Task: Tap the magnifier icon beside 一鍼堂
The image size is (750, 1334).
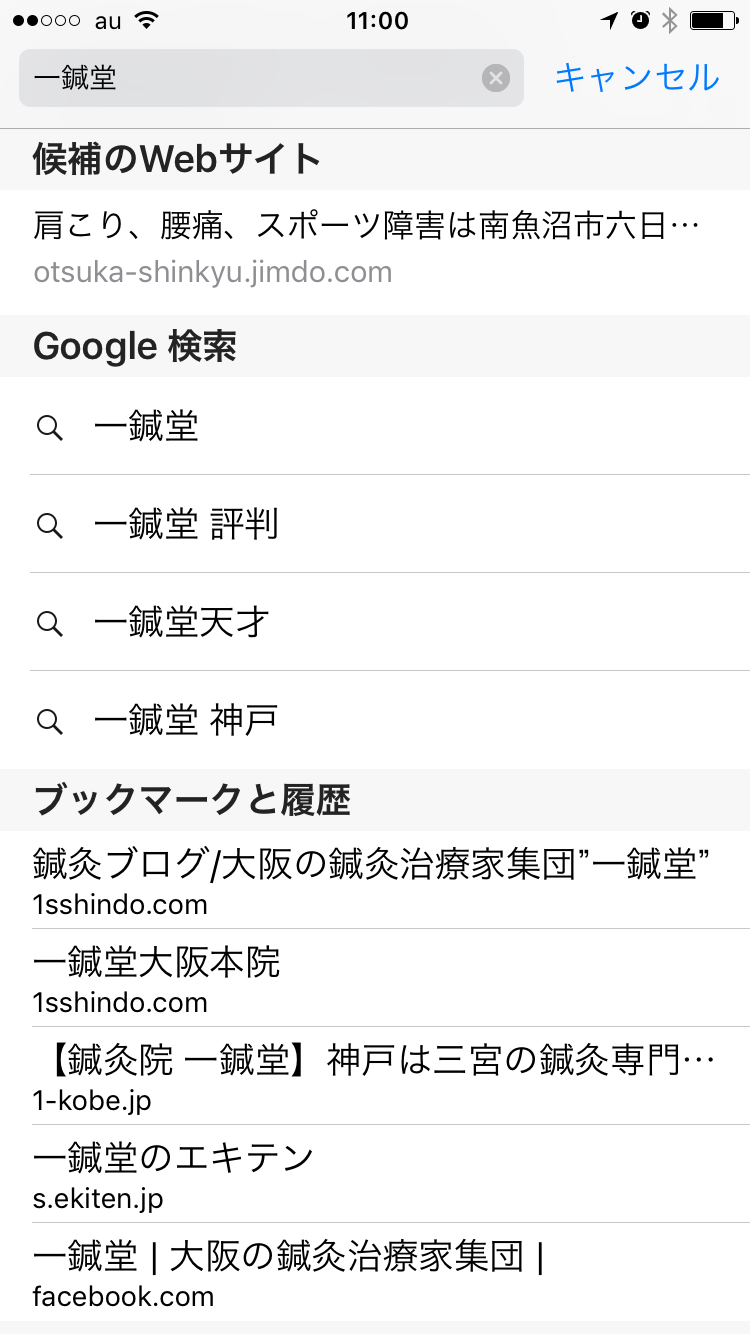Action: (50, 427)
